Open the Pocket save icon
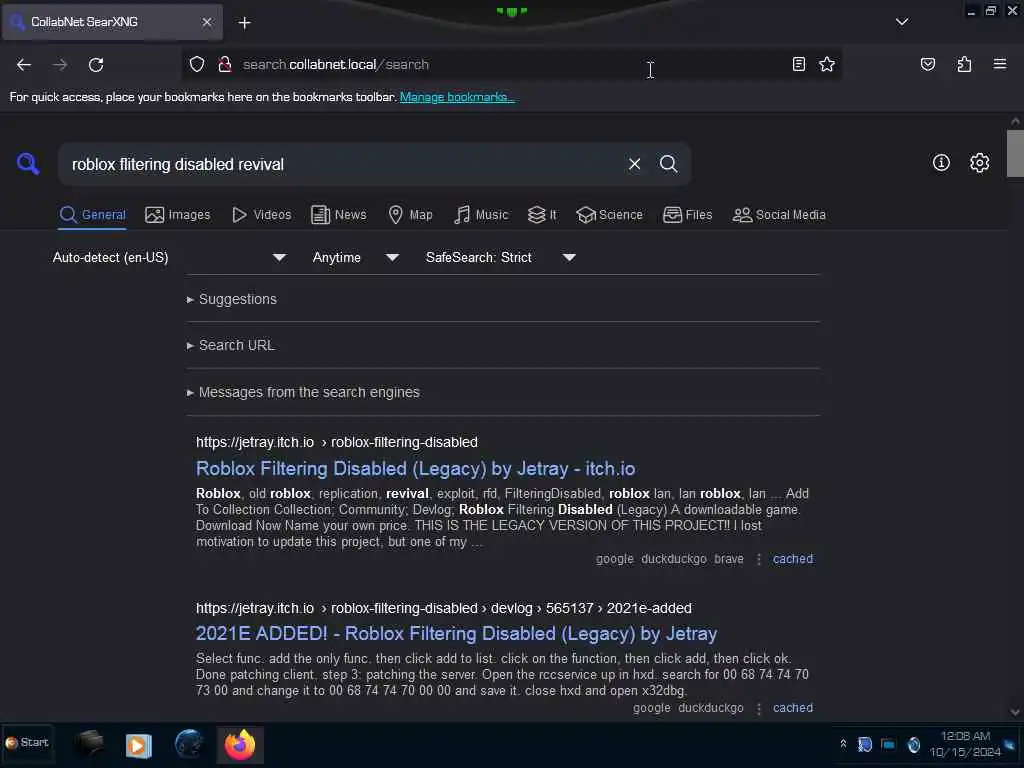1024x768 pixels. pos(927,64)
